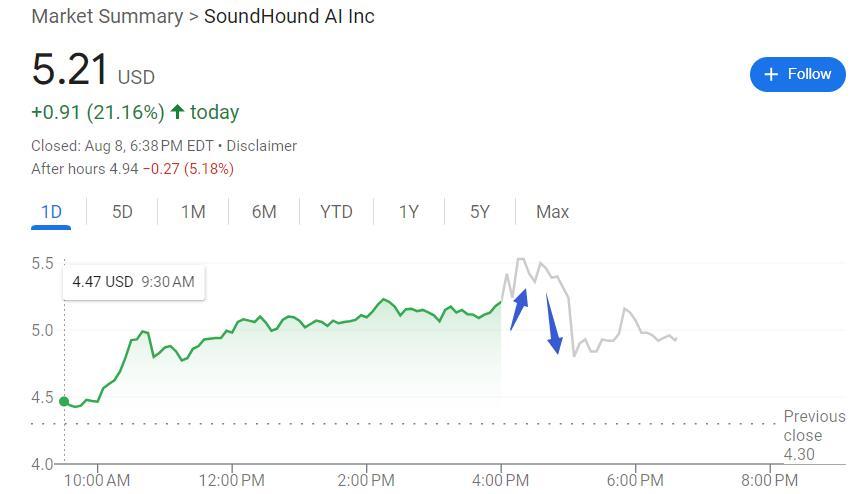Viewport: 863px width, 494px height.
Task: Click the green up arrow beside today
Action: point(178,112)
